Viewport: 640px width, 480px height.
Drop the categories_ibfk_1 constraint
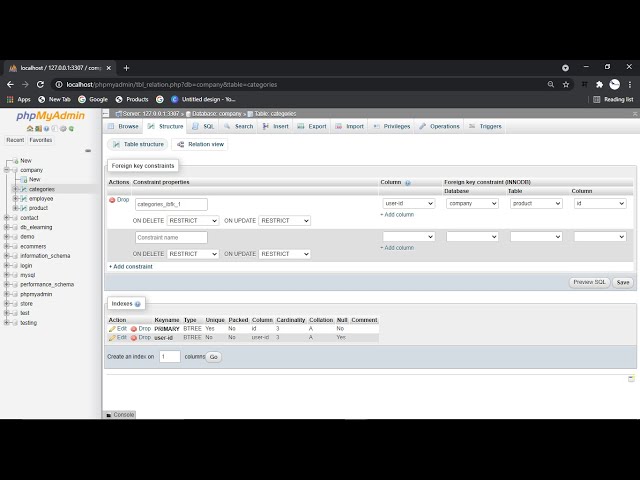(119, 200)
